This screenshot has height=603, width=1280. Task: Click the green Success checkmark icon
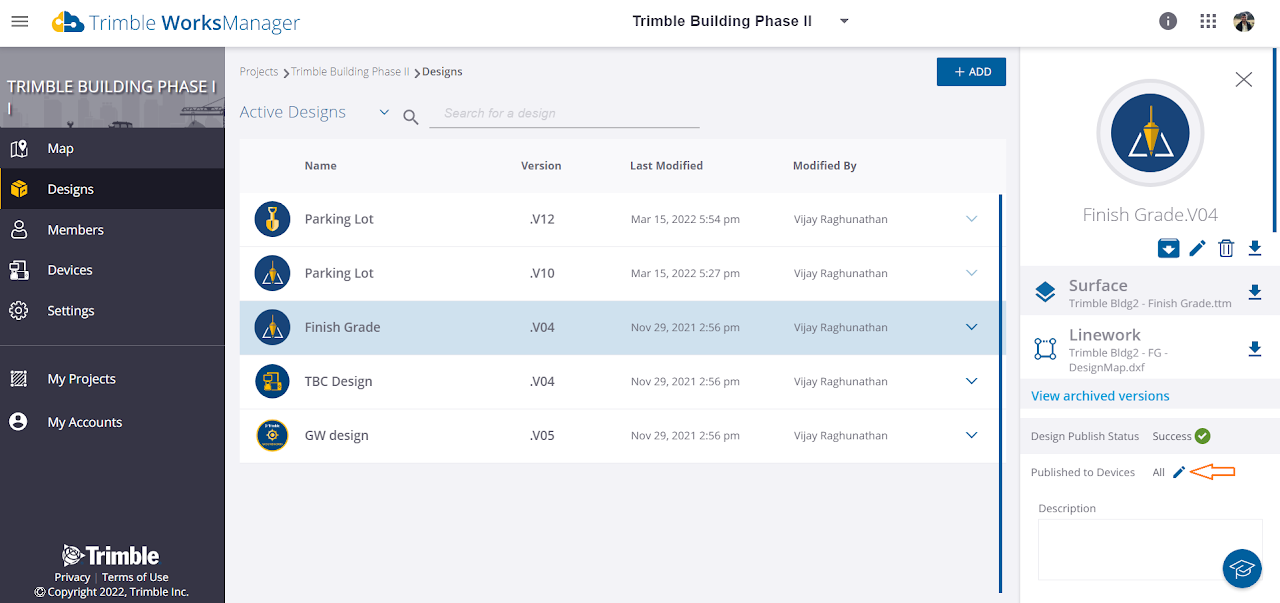tap(1203, 436)
